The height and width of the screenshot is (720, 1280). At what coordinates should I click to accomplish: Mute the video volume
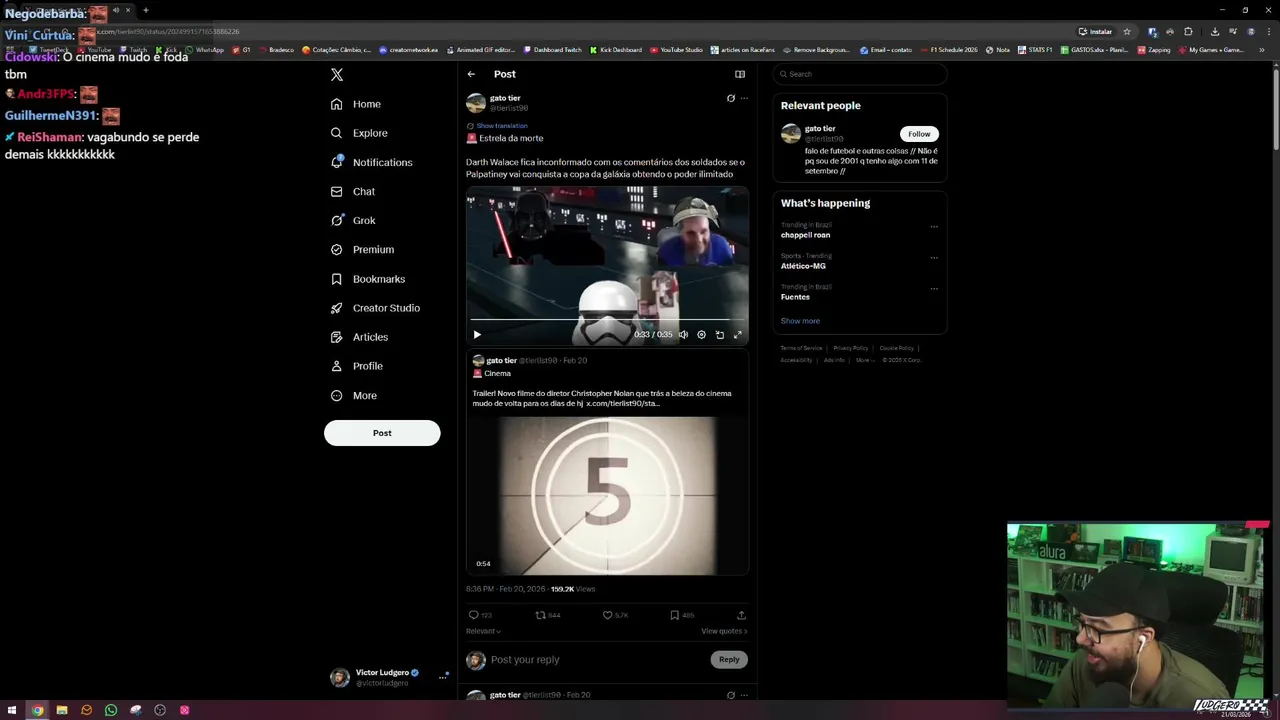683,335
